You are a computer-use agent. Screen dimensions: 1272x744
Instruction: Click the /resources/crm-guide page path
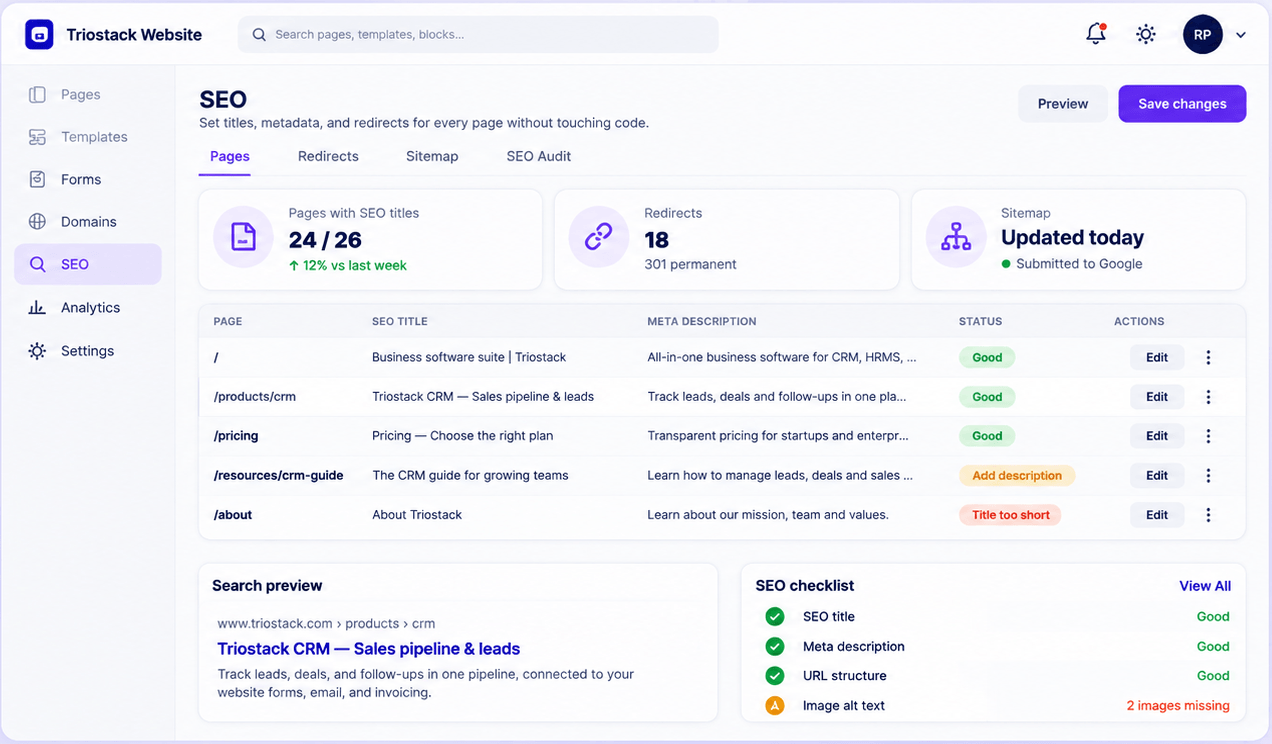[279, 476]
